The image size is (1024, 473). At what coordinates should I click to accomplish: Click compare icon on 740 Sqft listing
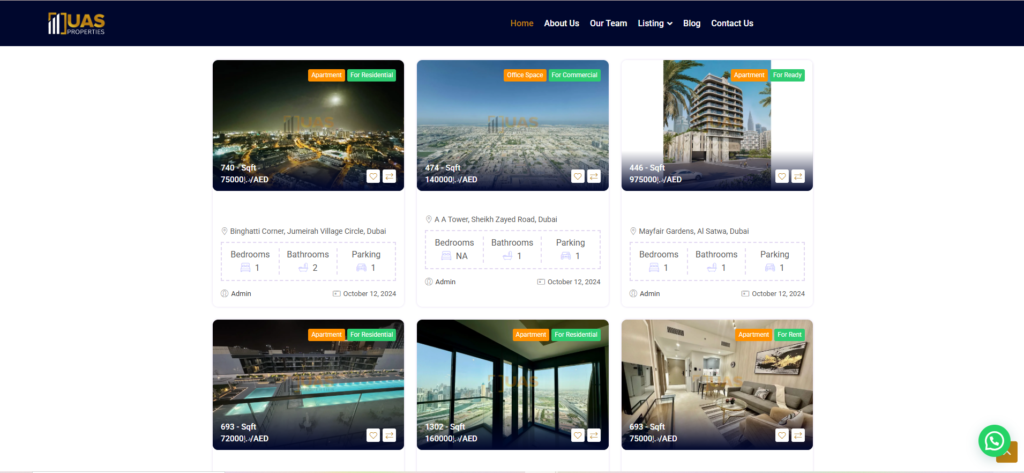pyautogui.click(x=389, y=176)
